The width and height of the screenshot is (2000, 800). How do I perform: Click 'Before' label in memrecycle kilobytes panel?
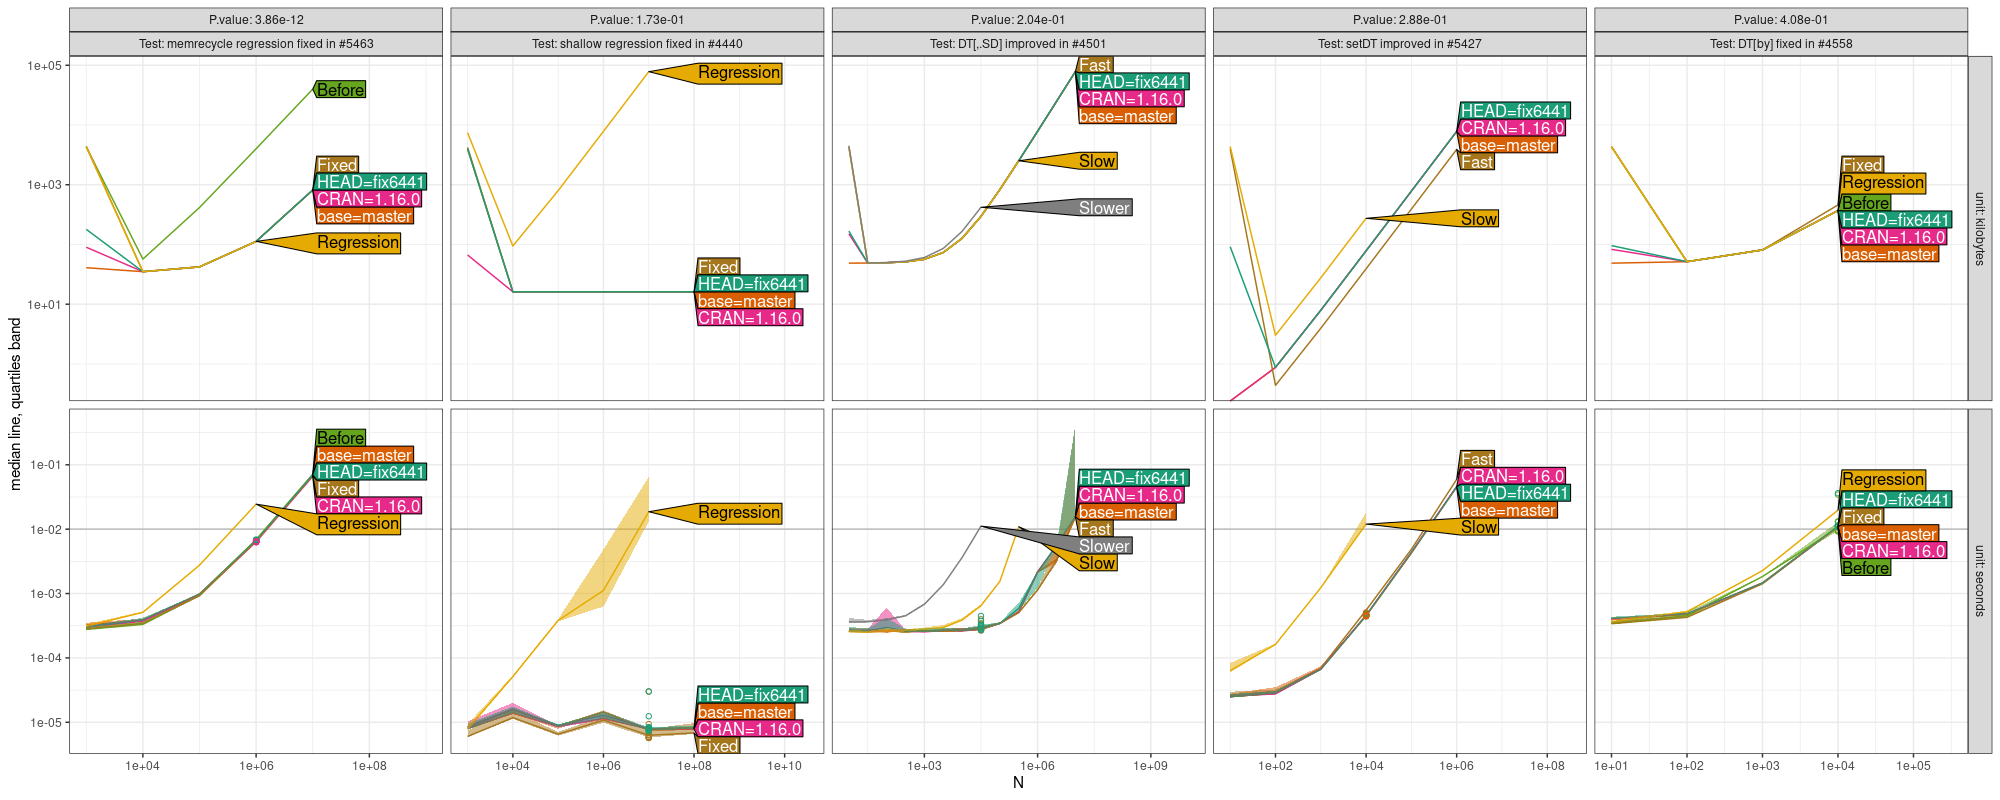340,90
